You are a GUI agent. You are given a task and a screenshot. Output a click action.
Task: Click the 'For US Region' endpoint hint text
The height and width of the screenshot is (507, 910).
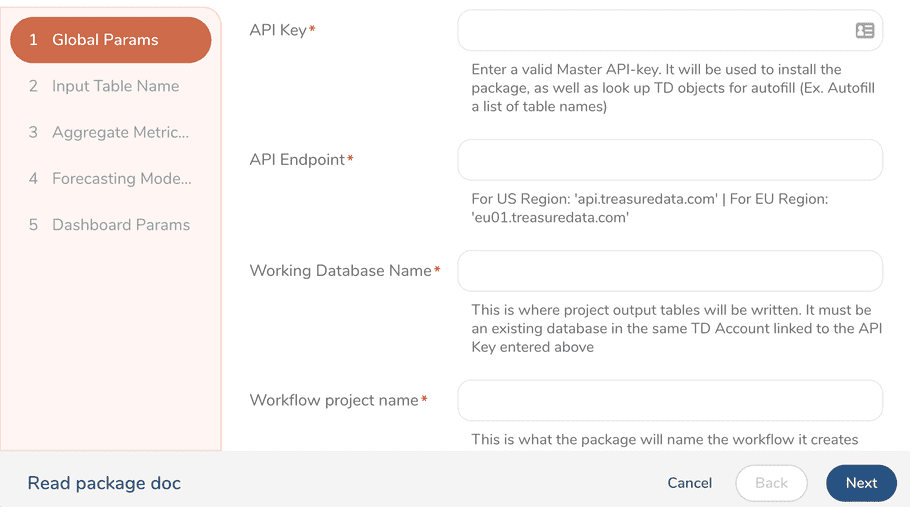(650, 208)
